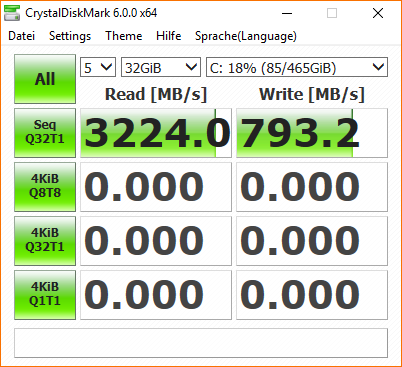Open the Sprache(Language) menu
Viewport: 402px width, 367px height.
246,36
